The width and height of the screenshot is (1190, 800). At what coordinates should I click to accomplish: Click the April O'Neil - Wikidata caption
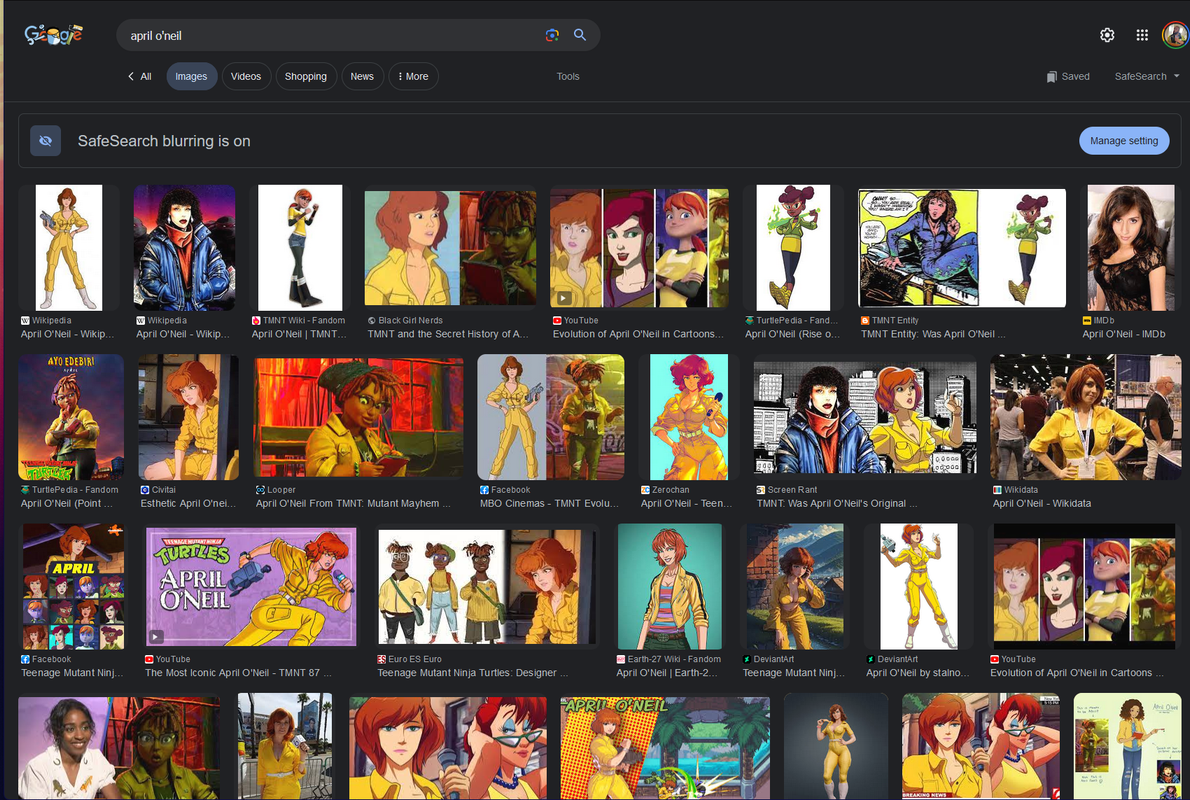[x=1041, y=503]
